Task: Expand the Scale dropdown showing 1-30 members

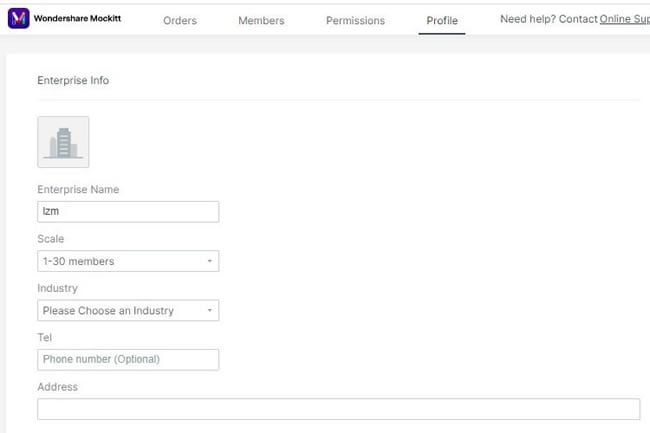Action: (x=128, y=261)
